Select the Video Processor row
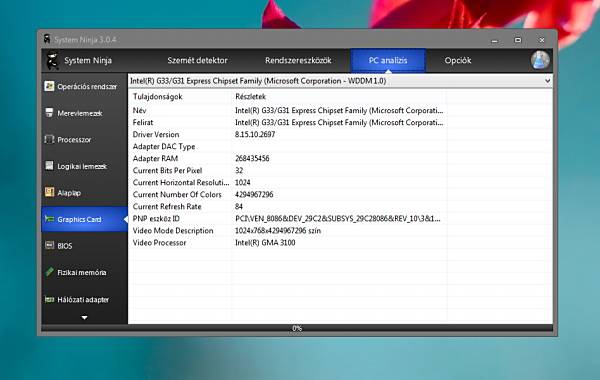The width and height of the screenshot is (600, 380). (x=341, y=243)
